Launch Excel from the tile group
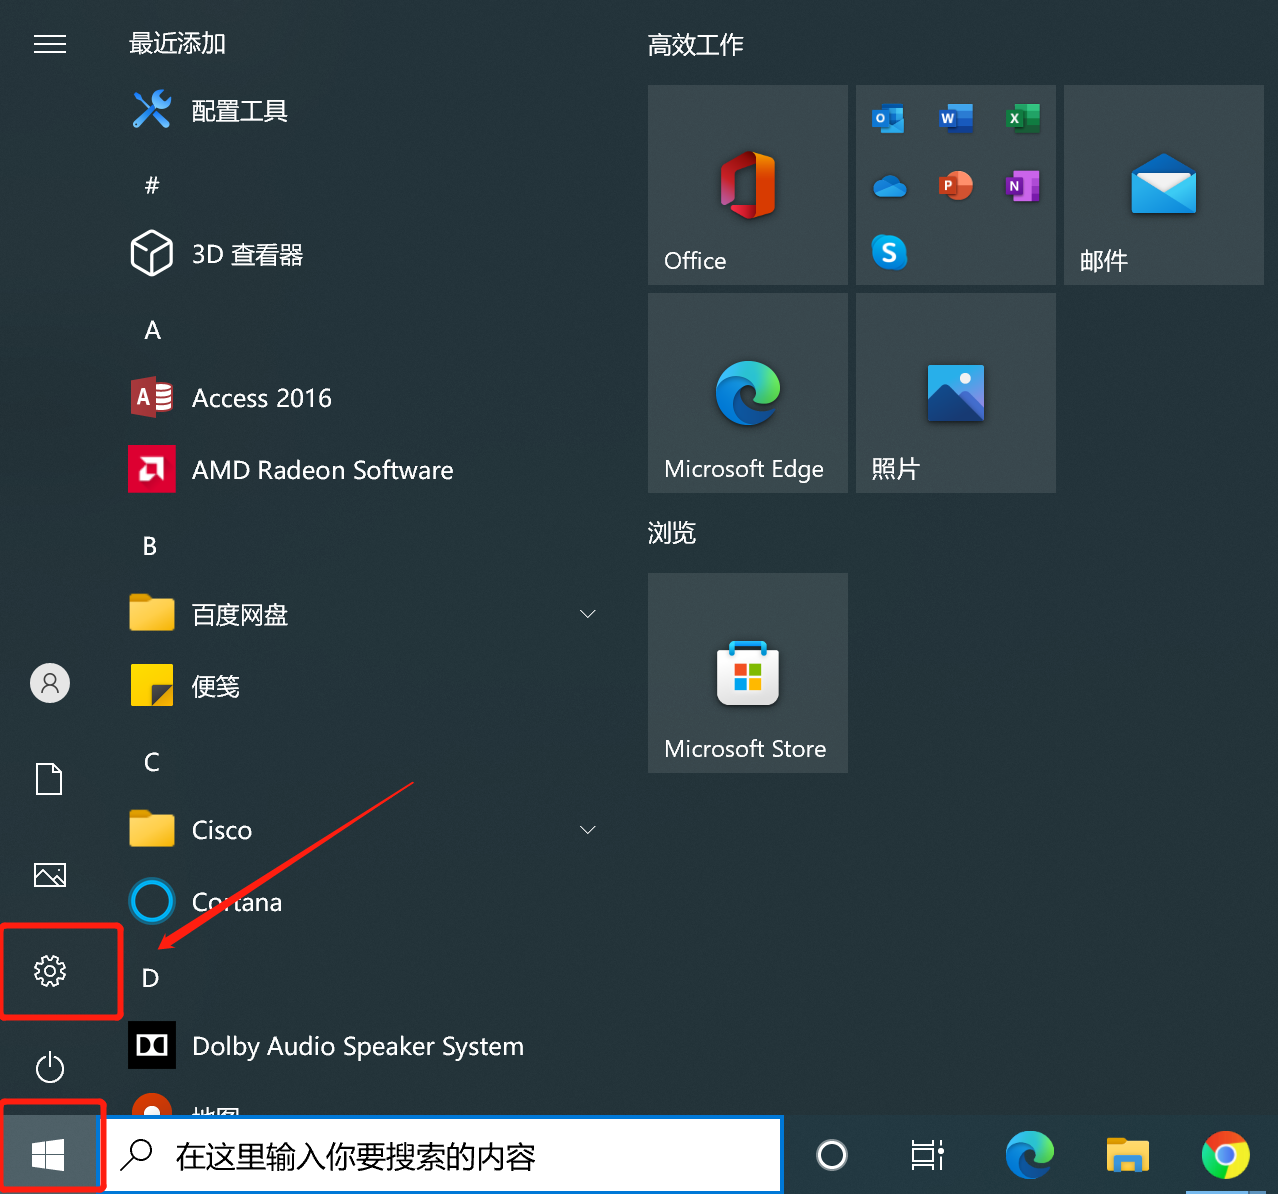Image resolution: width=1278 pixels, height=1194 pixels. pyautogui.click(x=1021, y=118)
